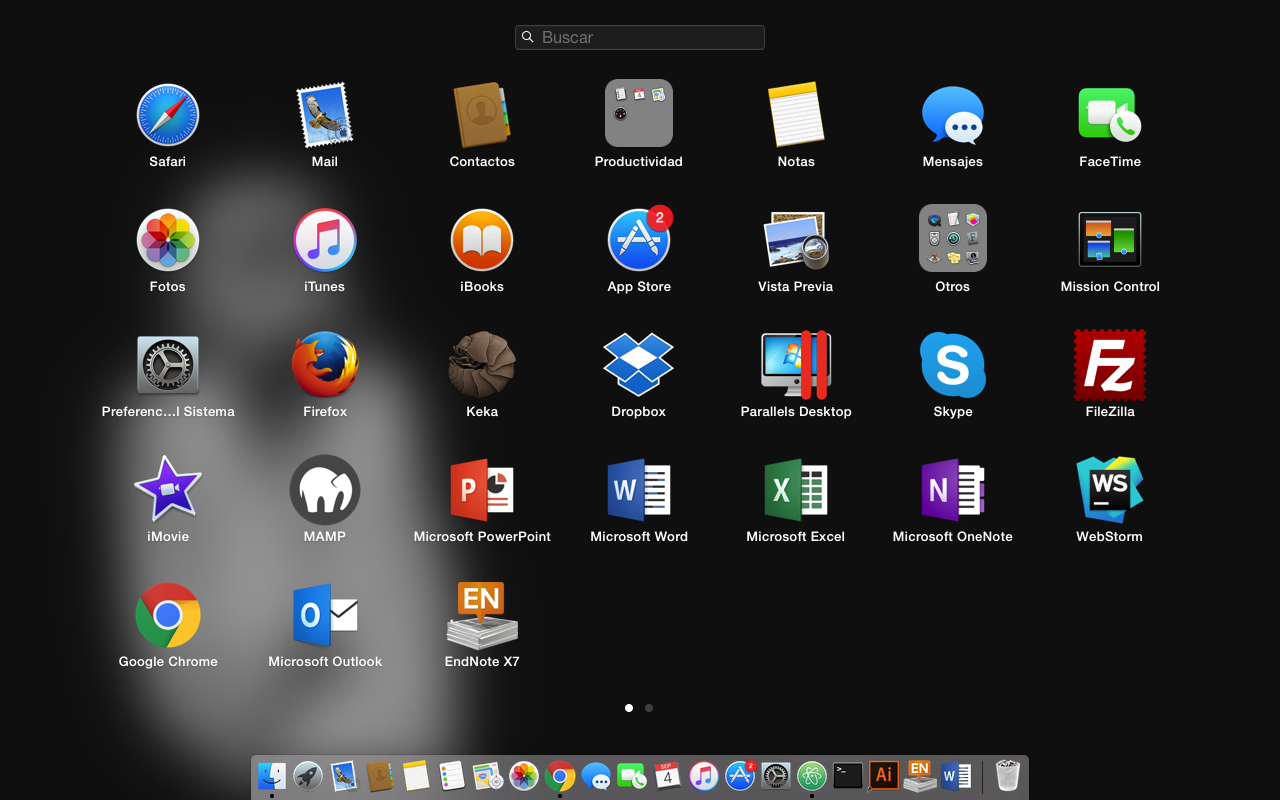Open App Store in the Launchpad grid
Image resolution: width=1280 pixels, height=800 pixels.
(639, 240)
